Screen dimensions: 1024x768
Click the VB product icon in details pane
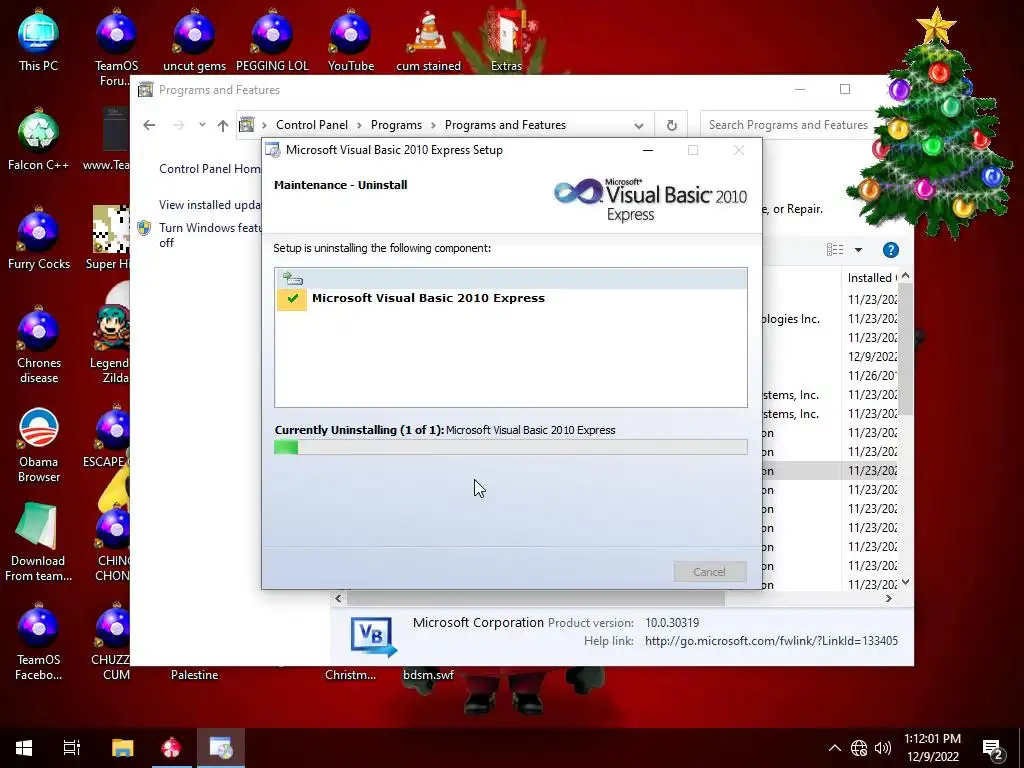click(373, 636)
